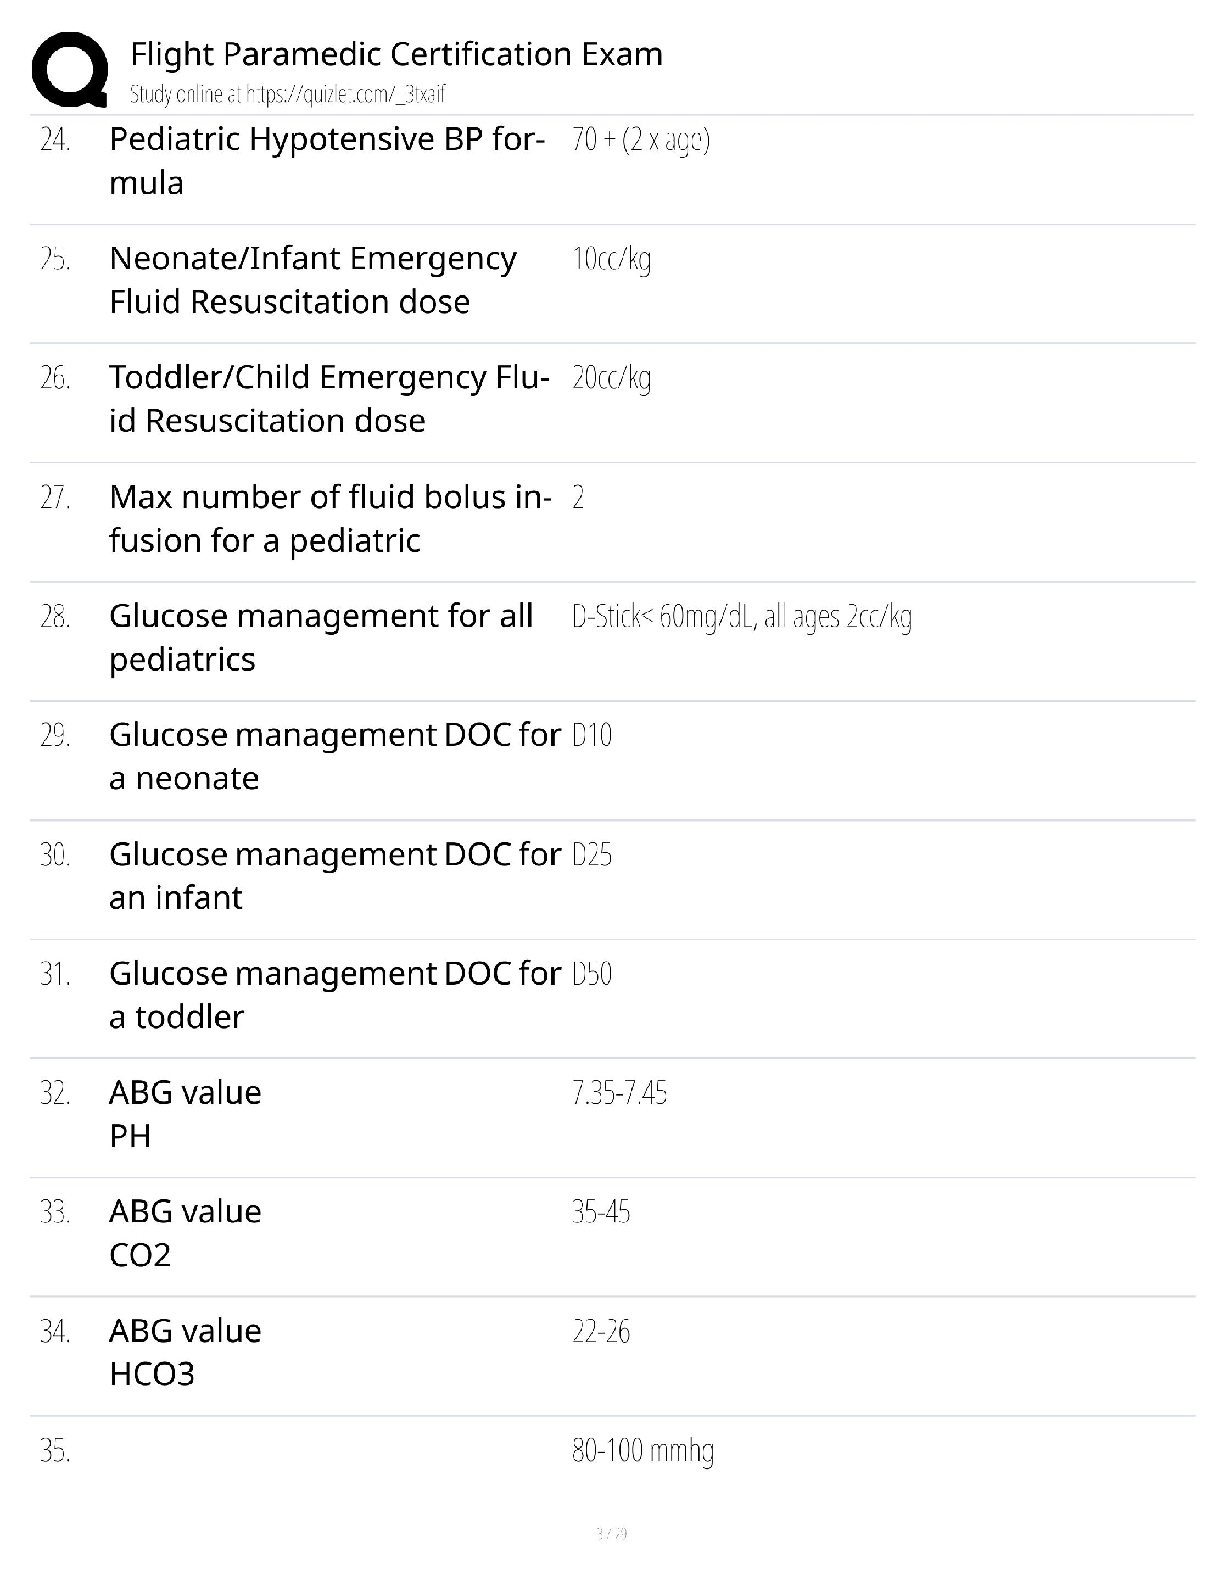The width and height of the screenshot is (1224, 1584).
Task: Click the 7.35-7.45 definition
Action: coord(619,1093)
